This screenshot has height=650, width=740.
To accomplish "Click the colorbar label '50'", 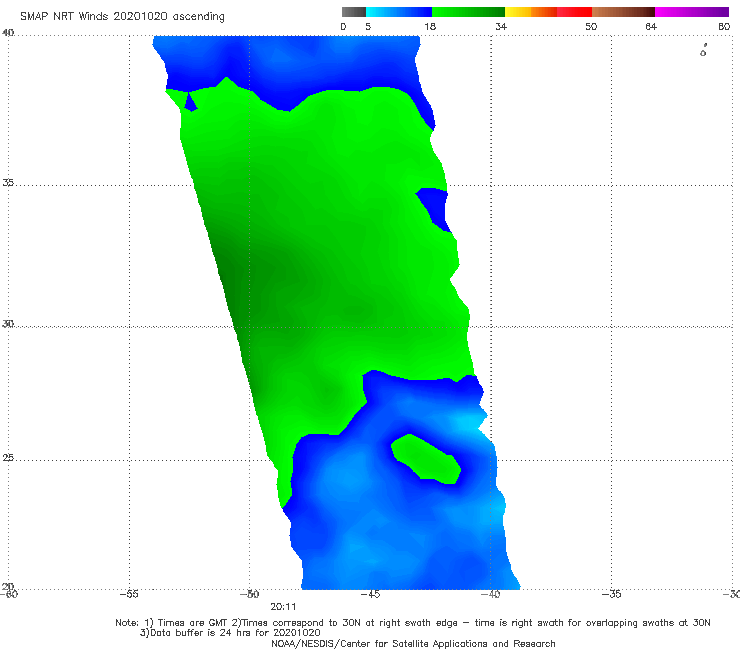I will (591, 26).
